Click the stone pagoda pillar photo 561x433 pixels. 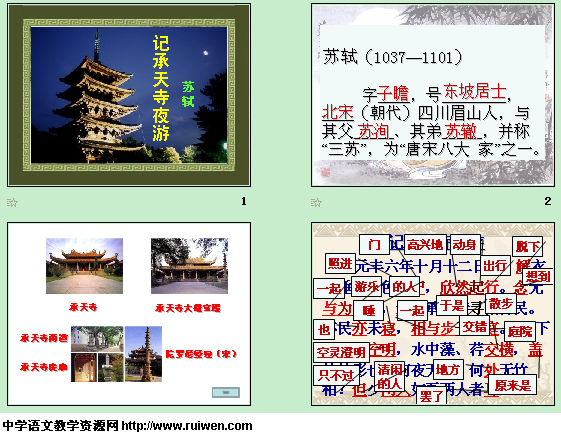(143, 354)
